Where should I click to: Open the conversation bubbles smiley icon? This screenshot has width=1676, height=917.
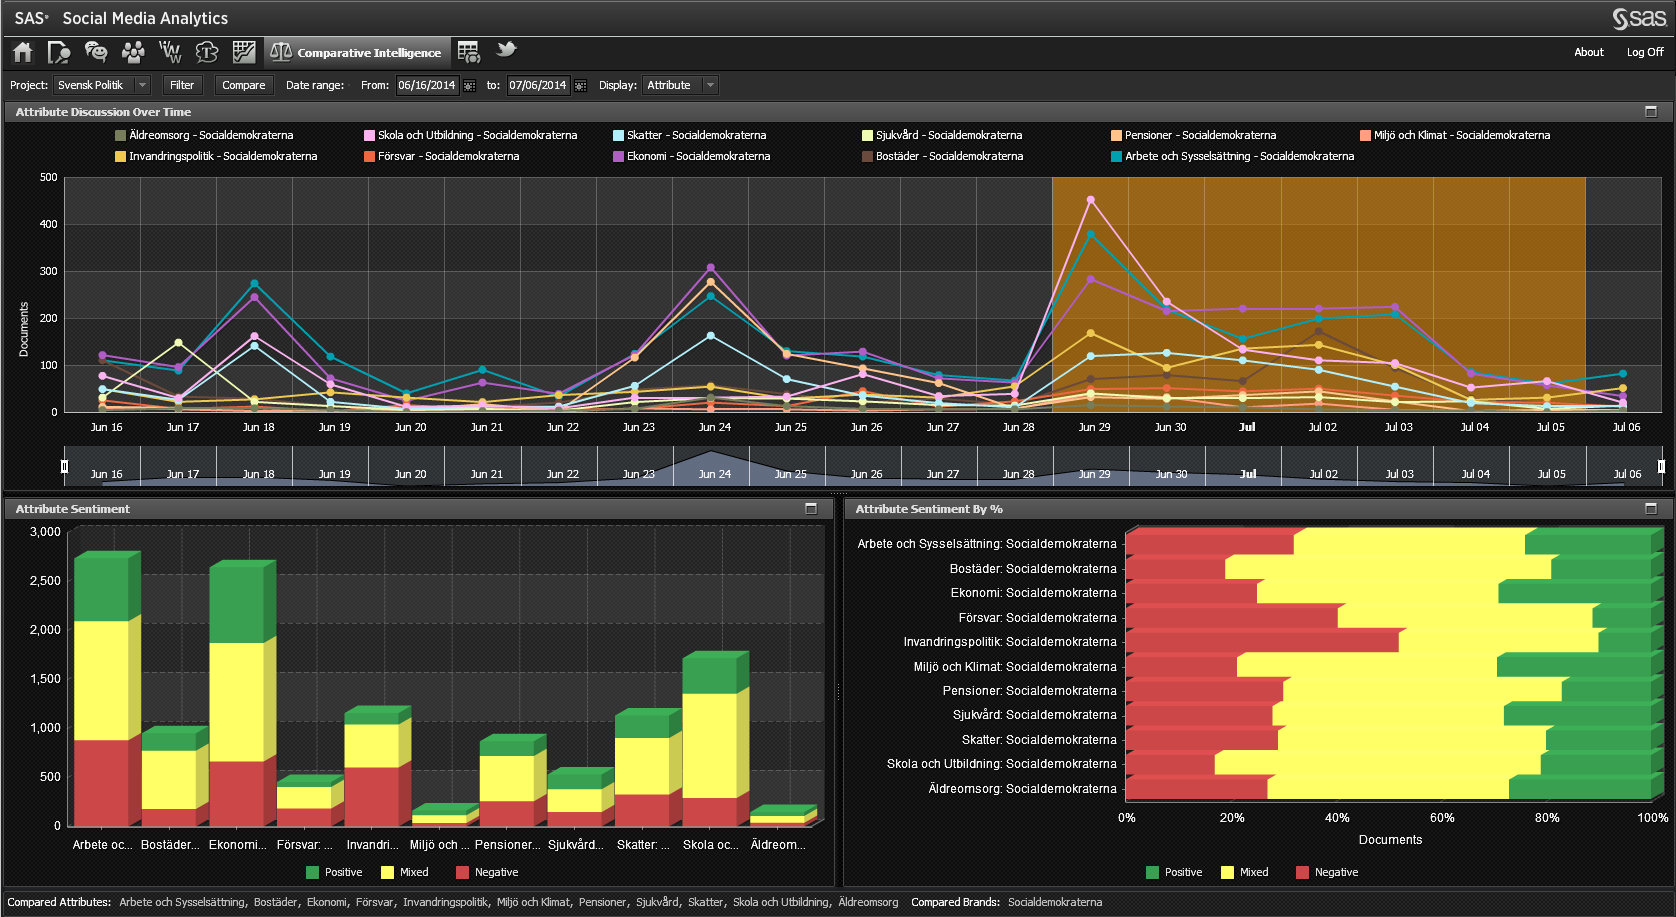[96, 52]
